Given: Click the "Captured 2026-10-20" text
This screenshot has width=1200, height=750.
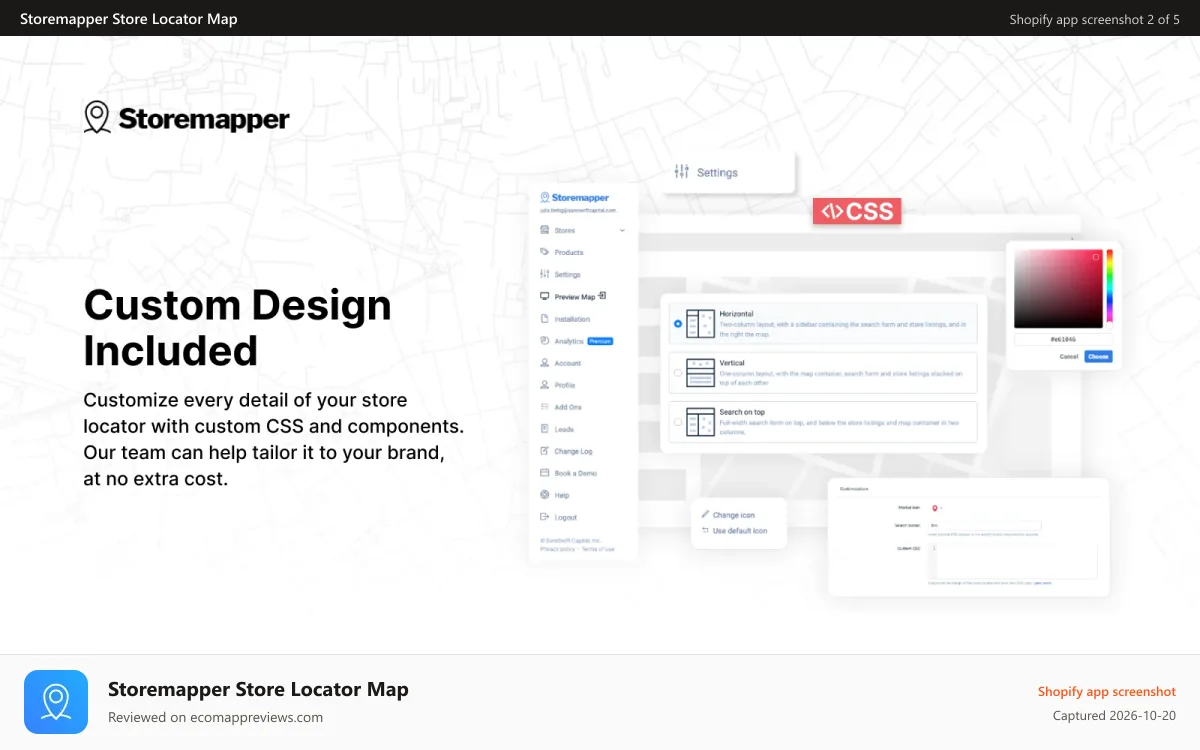Looking at the screenshot, I should coord(1114,715).
